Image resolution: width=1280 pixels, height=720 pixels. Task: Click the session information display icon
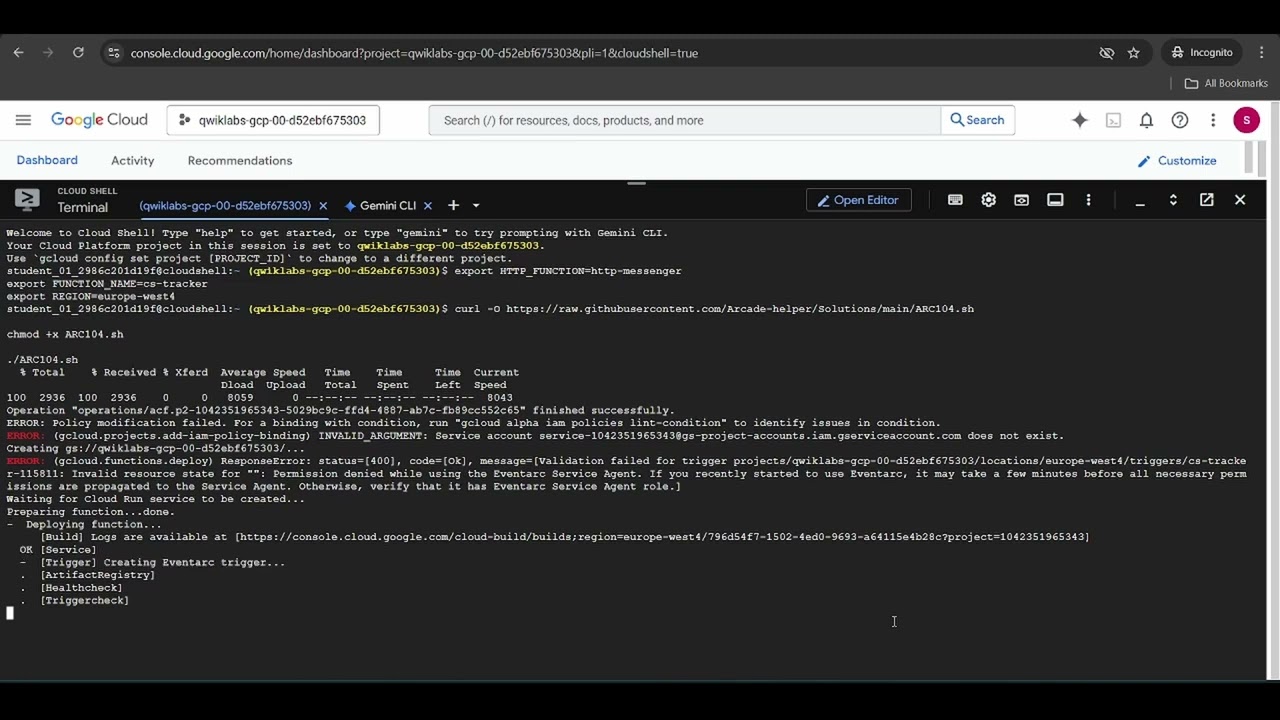(1055, 200)
